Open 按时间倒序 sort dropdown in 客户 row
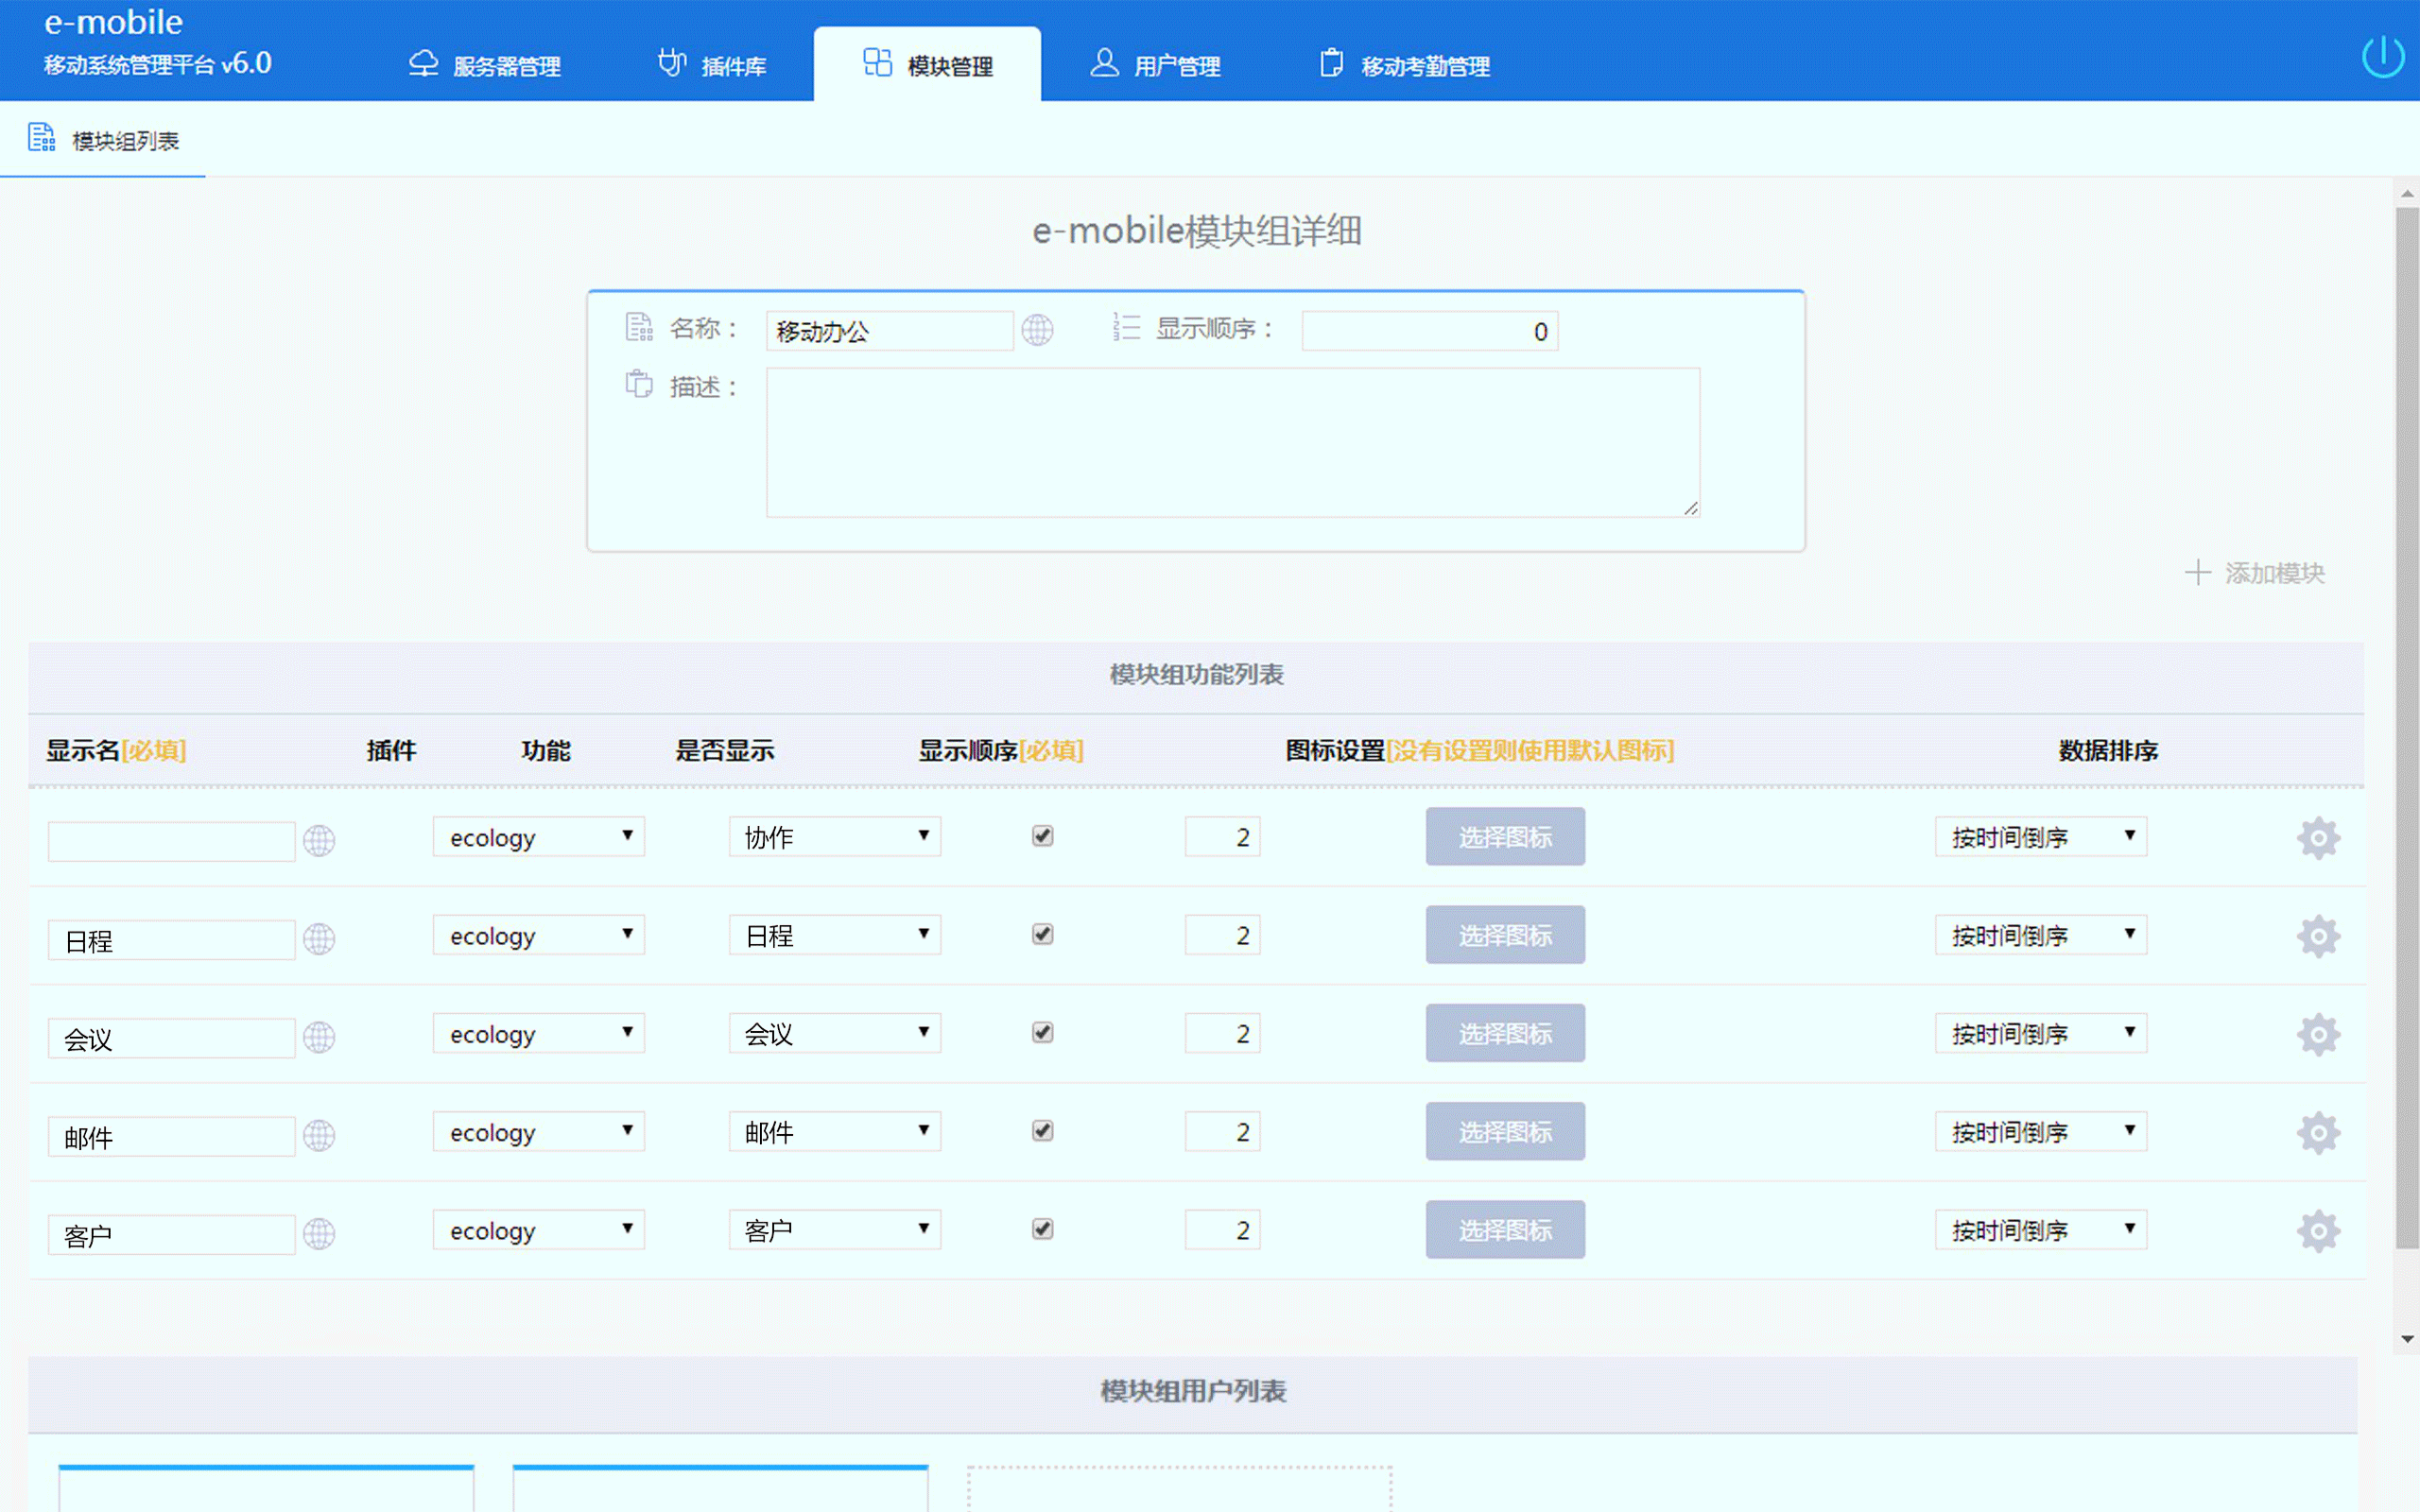 coord(2040,1230)
